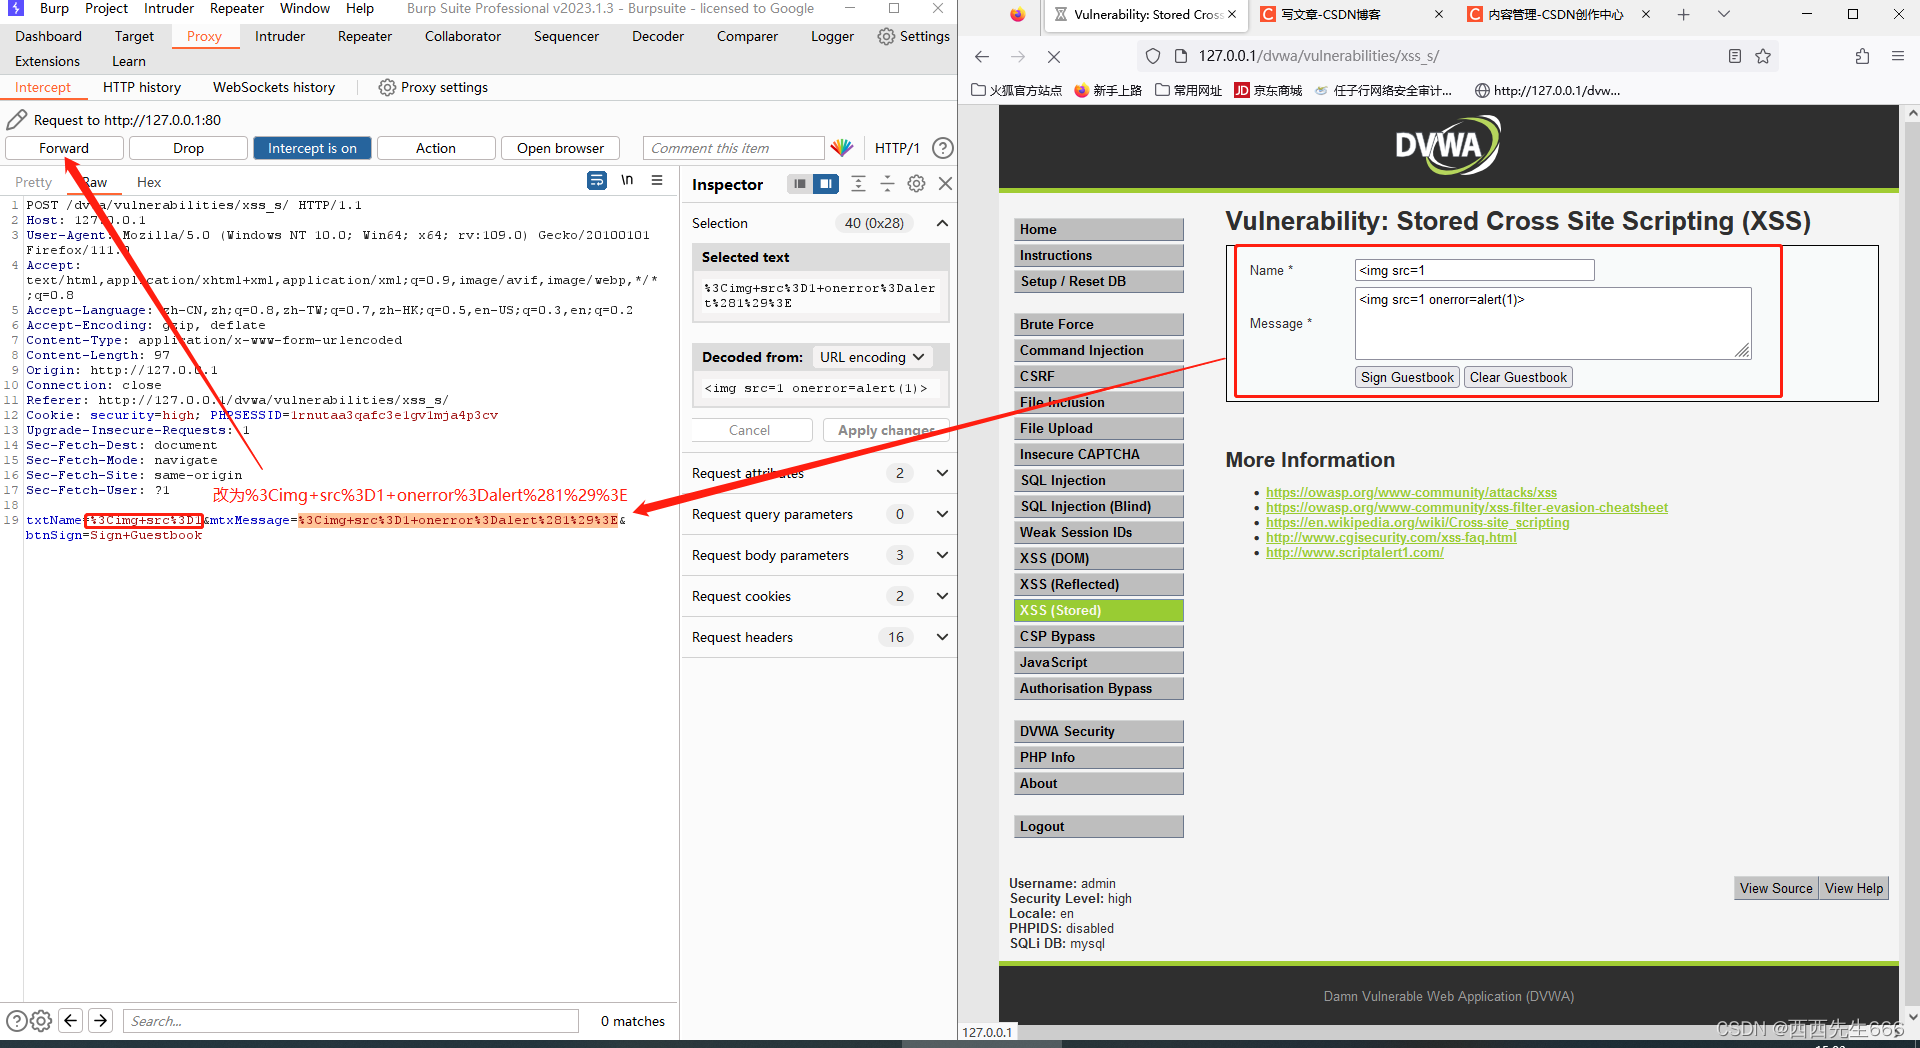
Task: Open the editor hamburger options menu
Action: pyautogui.click(x=657, y=181)
